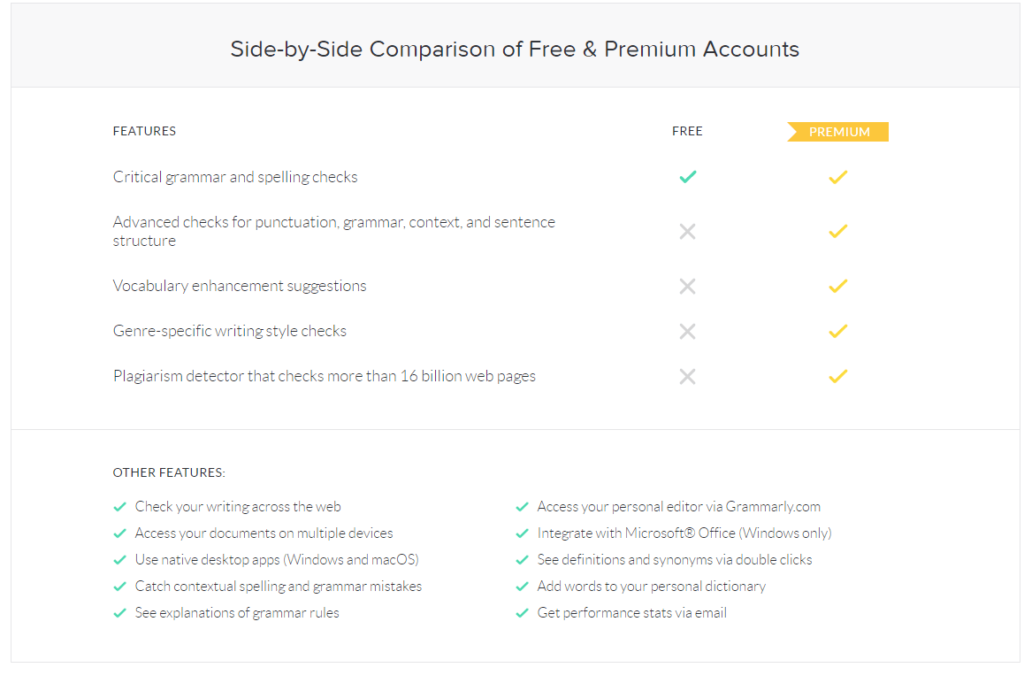1024x683 pixels.
Task: Click the checkmark beside Integrate with Microsoft Office
Action: [x=522, y=533]
